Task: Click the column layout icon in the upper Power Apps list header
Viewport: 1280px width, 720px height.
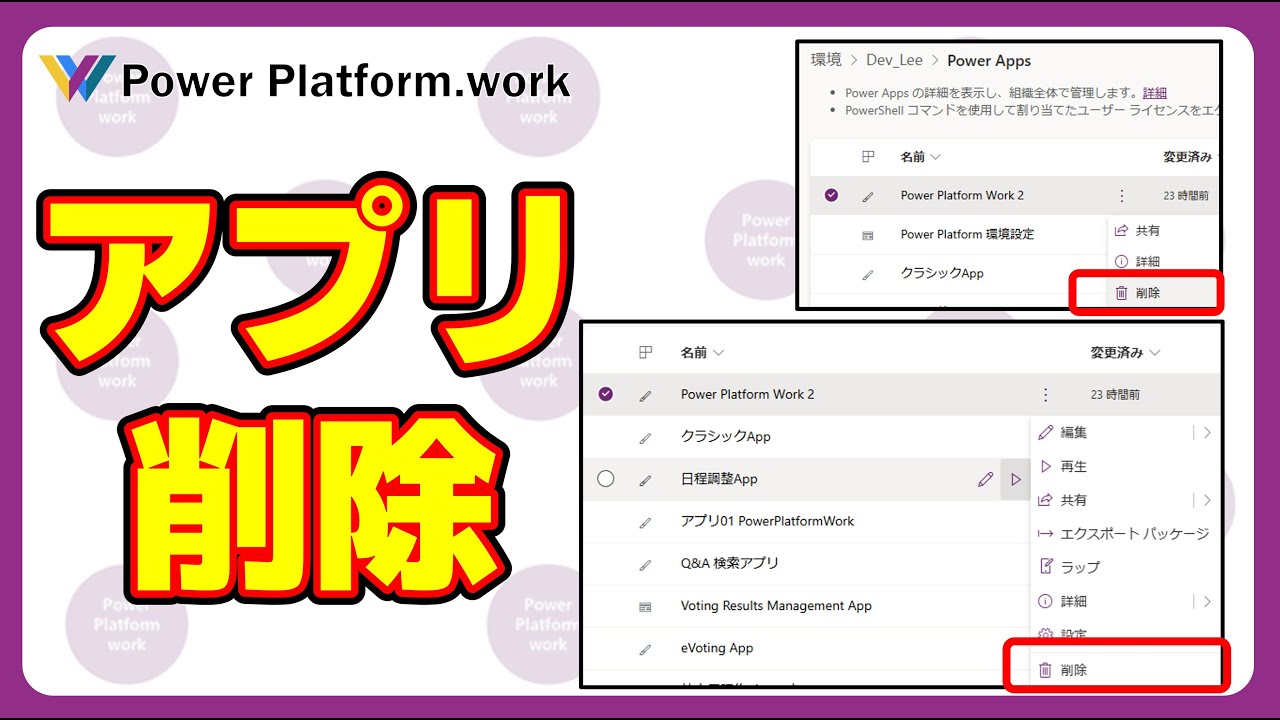Action: point(868,157)
